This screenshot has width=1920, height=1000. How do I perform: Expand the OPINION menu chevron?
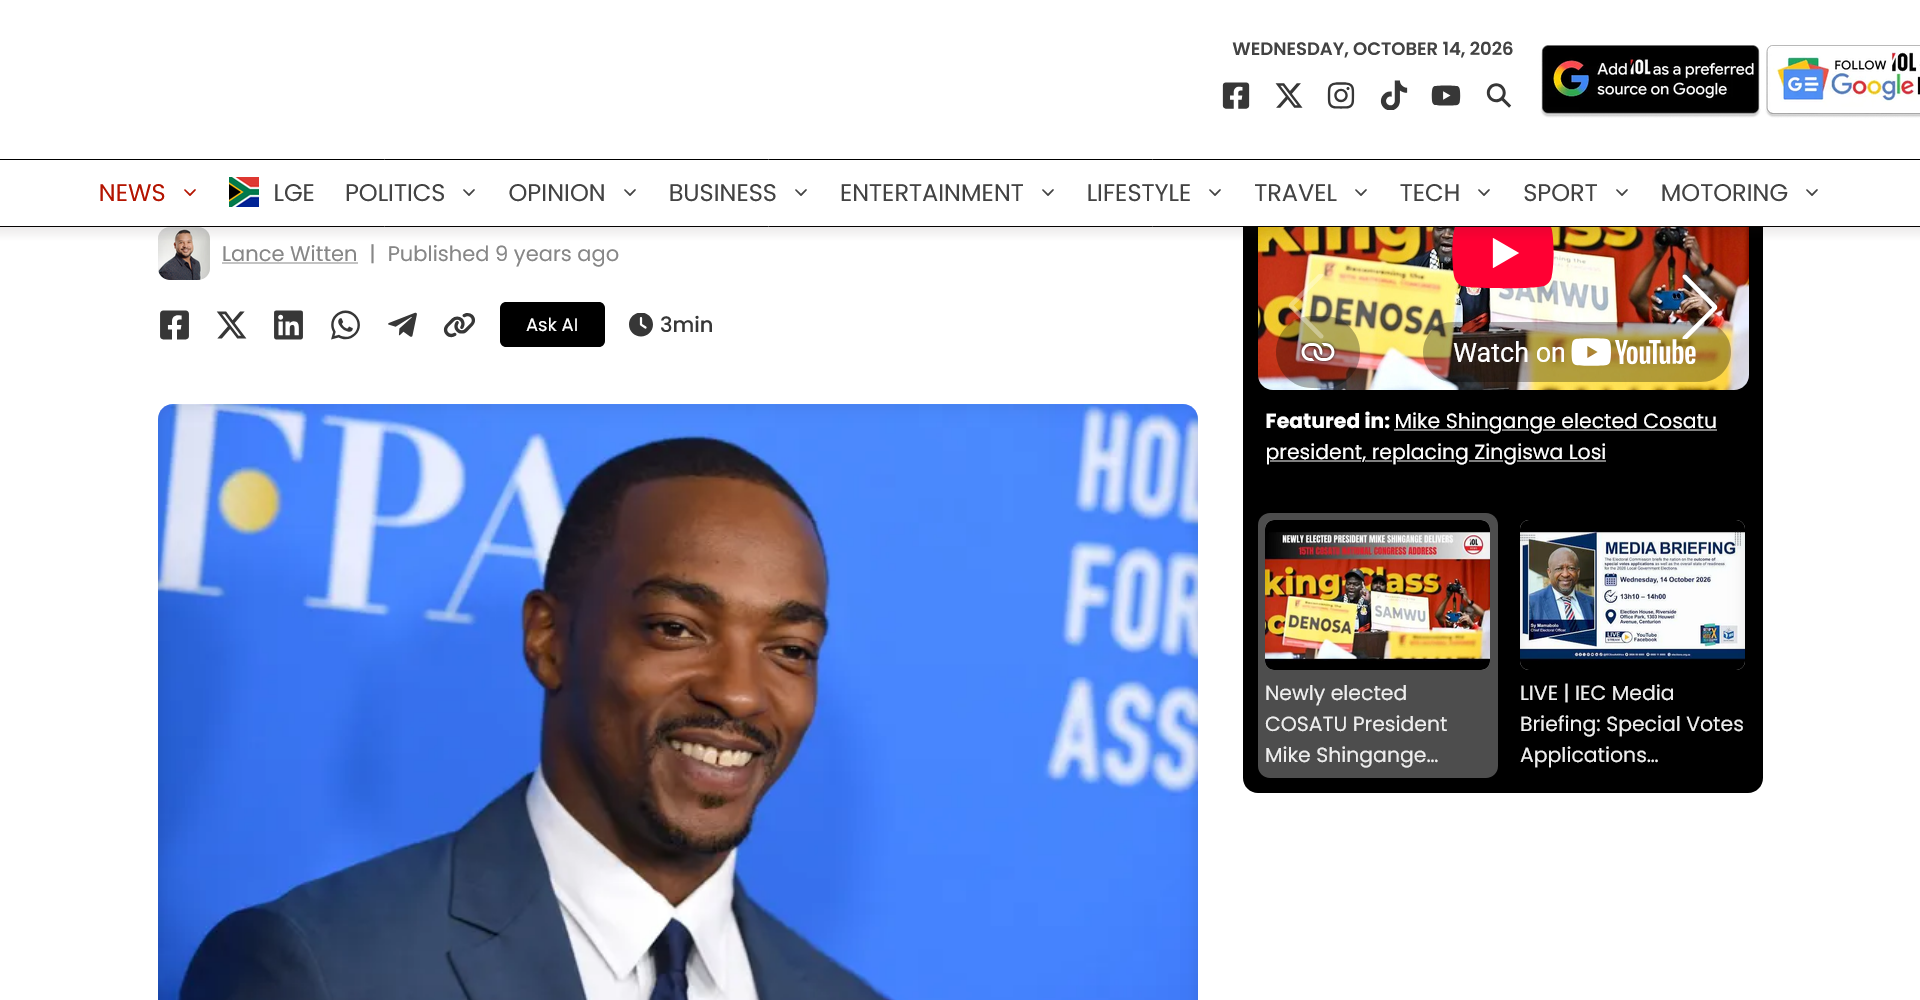tap(630, 193)
